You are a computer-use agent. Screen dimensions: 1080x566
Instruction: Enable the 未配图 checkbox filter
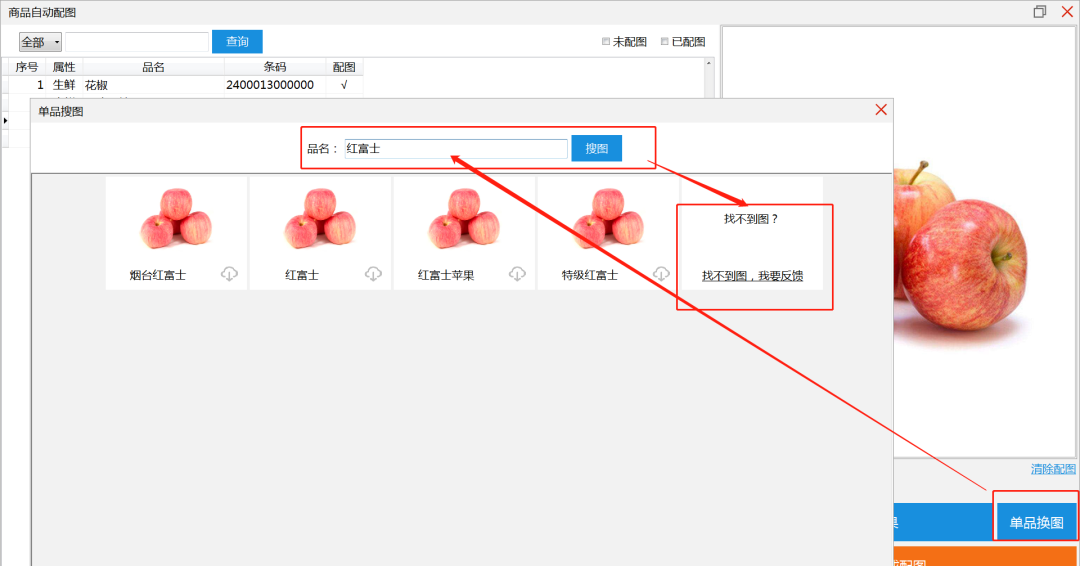coord(606,42)
